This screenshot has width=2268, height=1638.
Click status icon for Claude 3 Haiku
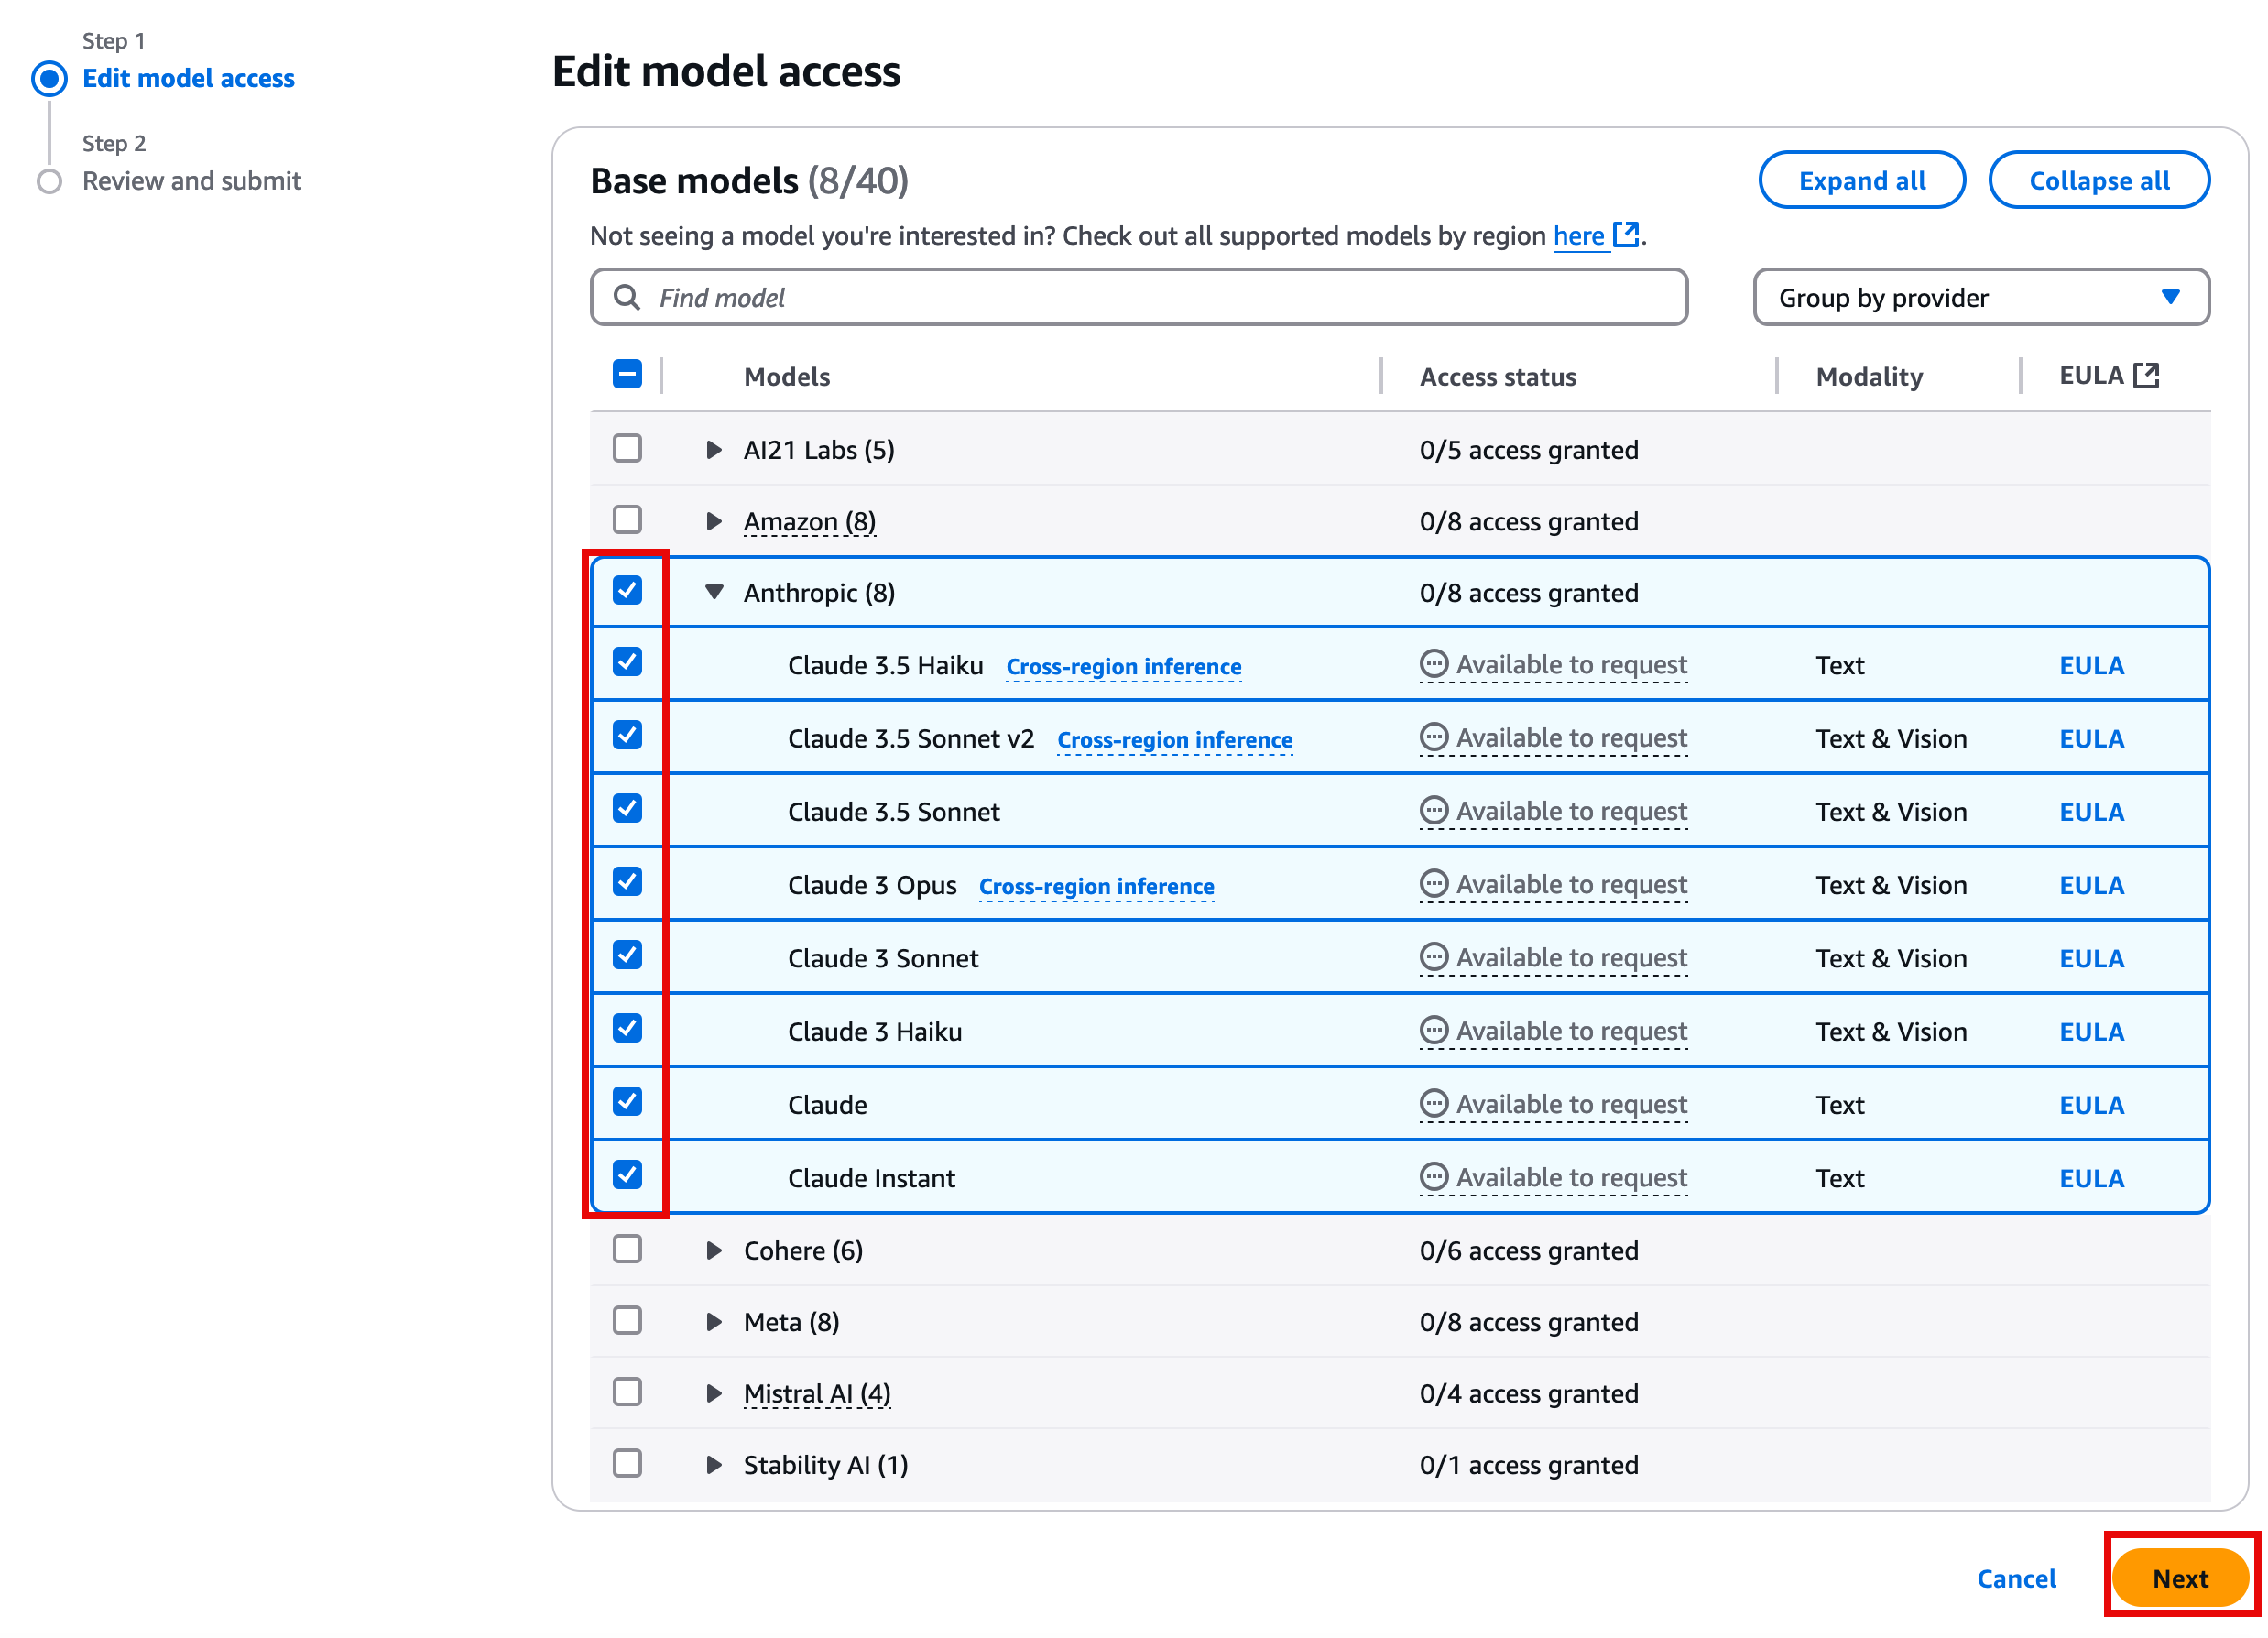(x=1433, y=1030)
